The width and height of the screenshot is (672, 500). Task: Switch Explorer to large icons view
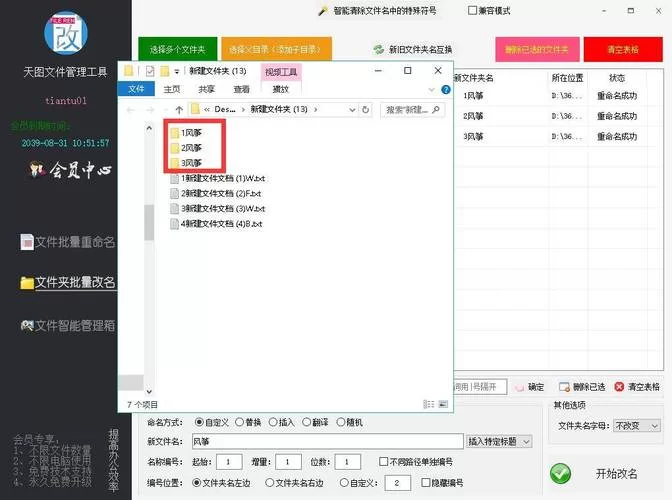(x=443, y=404)
